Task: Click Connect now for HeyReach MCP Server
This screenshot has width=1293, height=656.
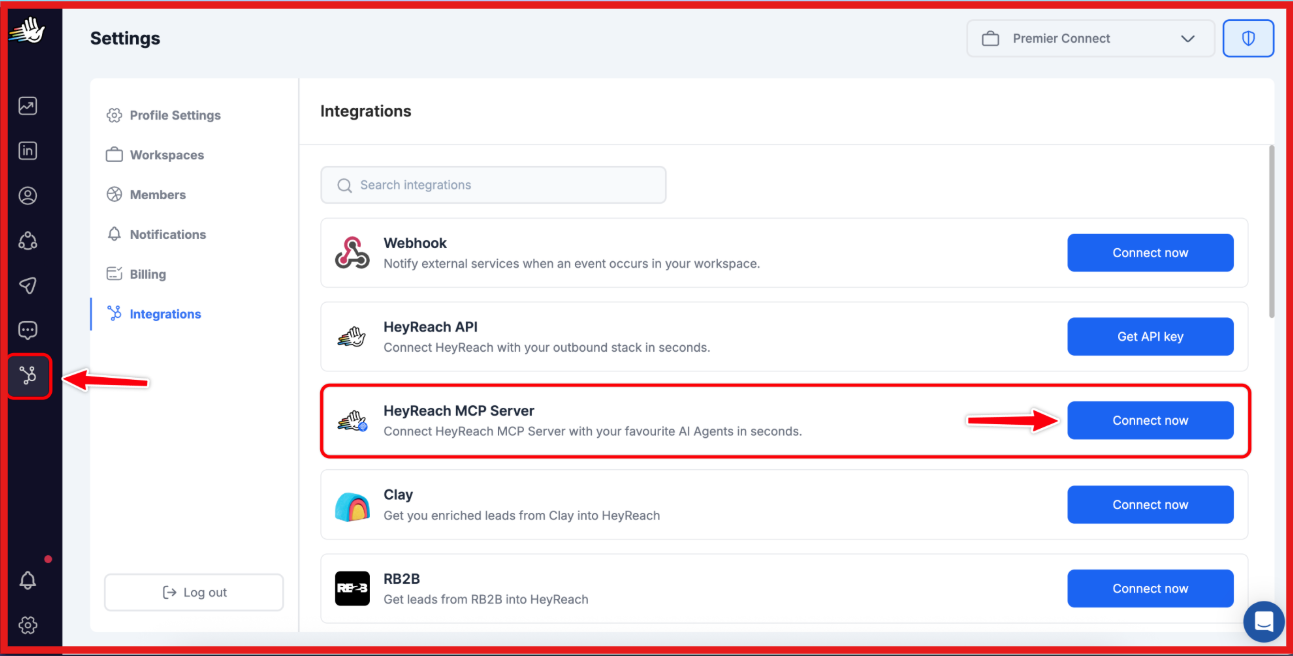Action: 1150,421
